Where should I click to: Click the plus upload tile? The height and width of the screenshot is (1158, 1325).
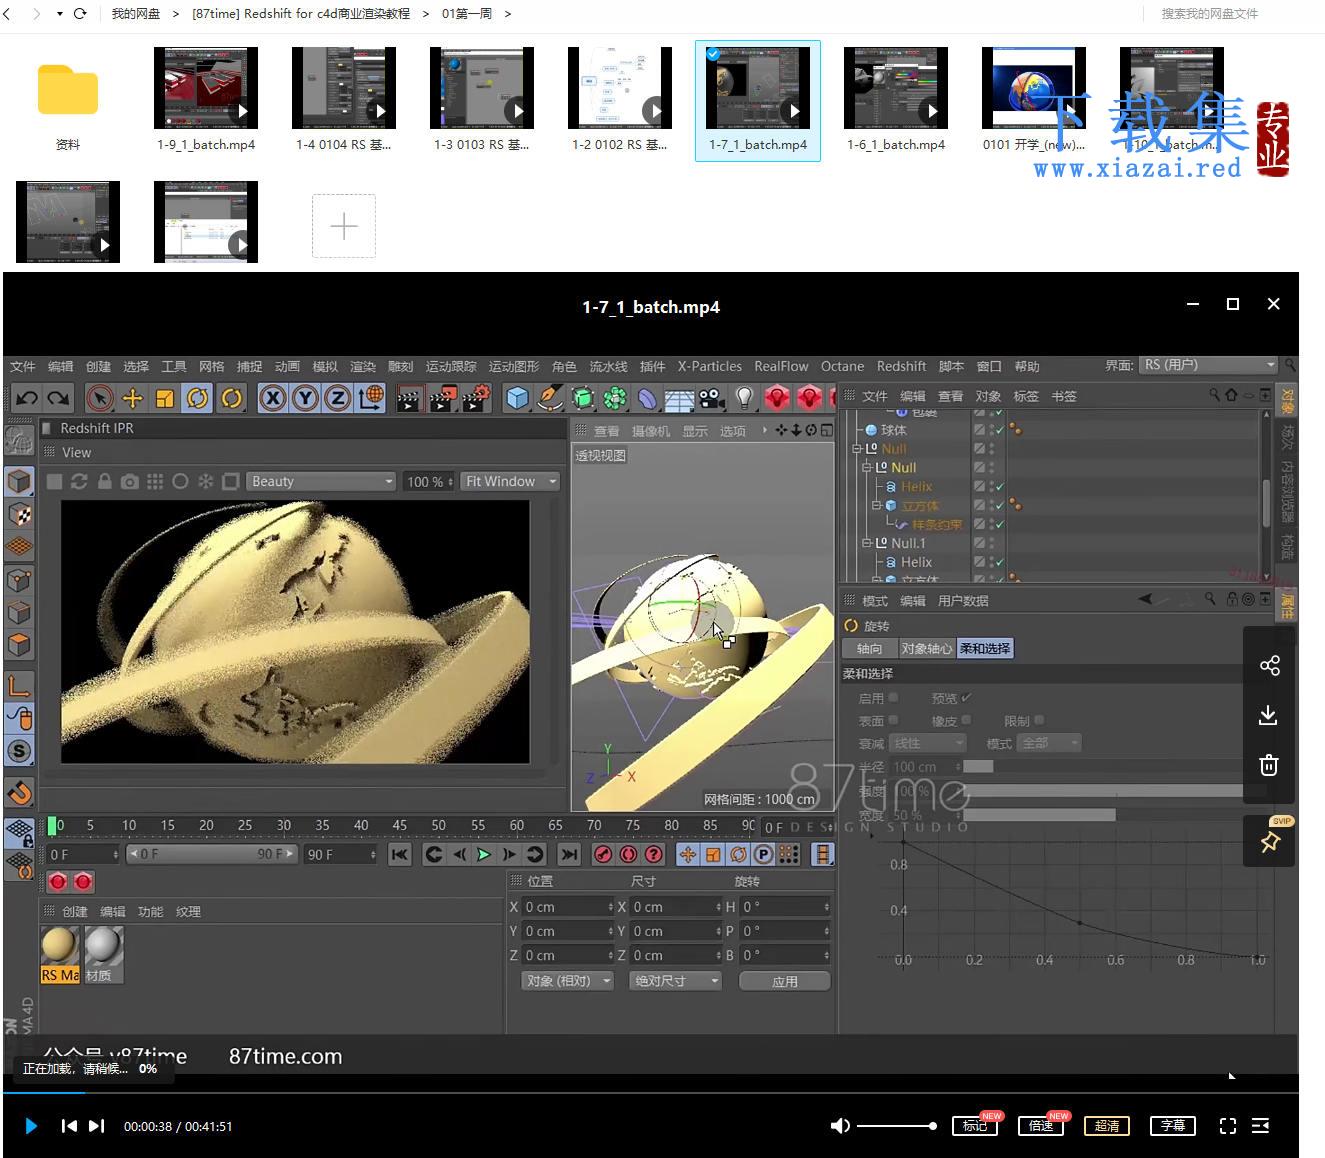click(x=344, y=226)
